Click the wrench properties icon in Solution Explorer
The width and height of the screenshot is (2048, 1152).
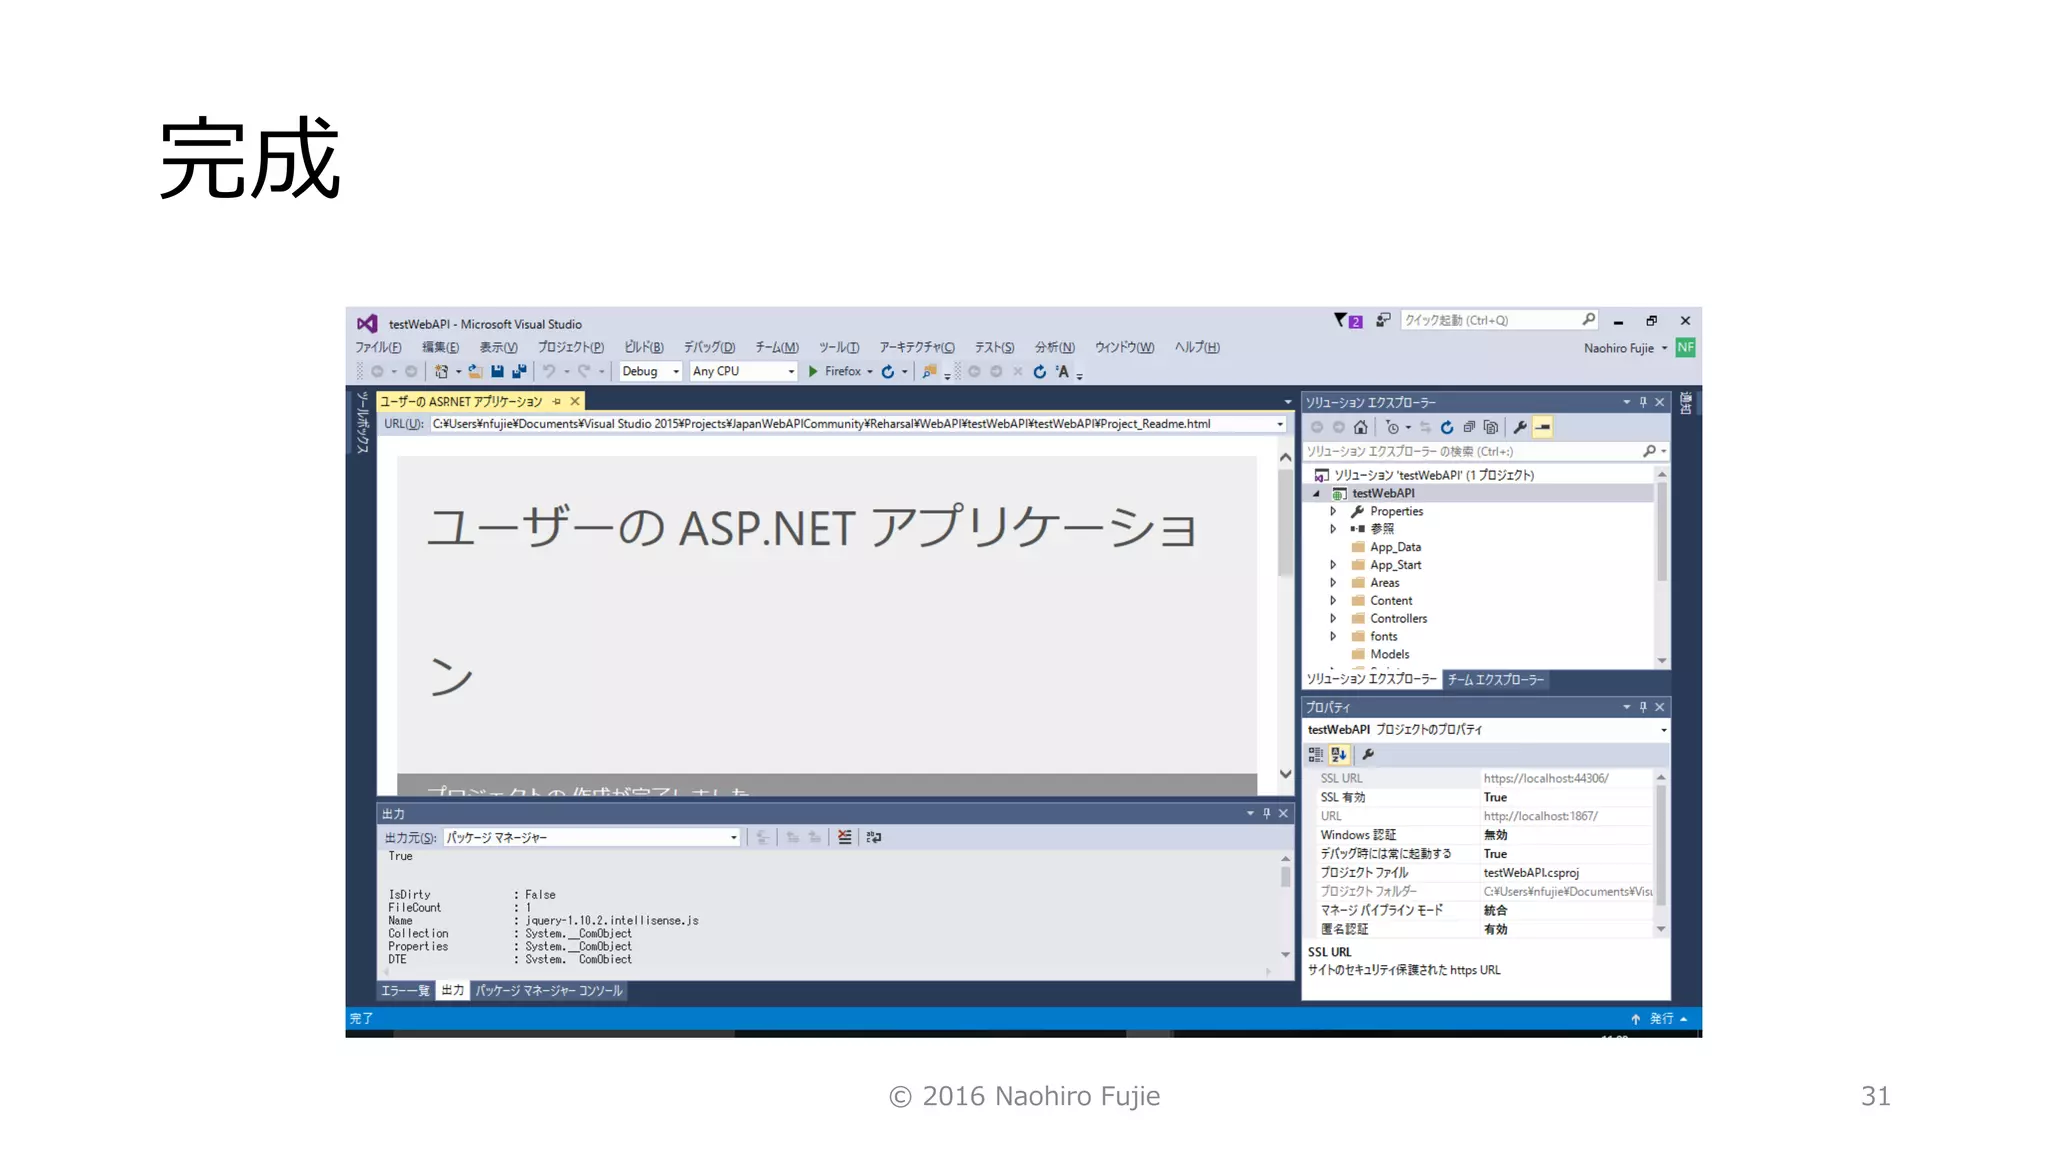click(x=1520, y=427)
